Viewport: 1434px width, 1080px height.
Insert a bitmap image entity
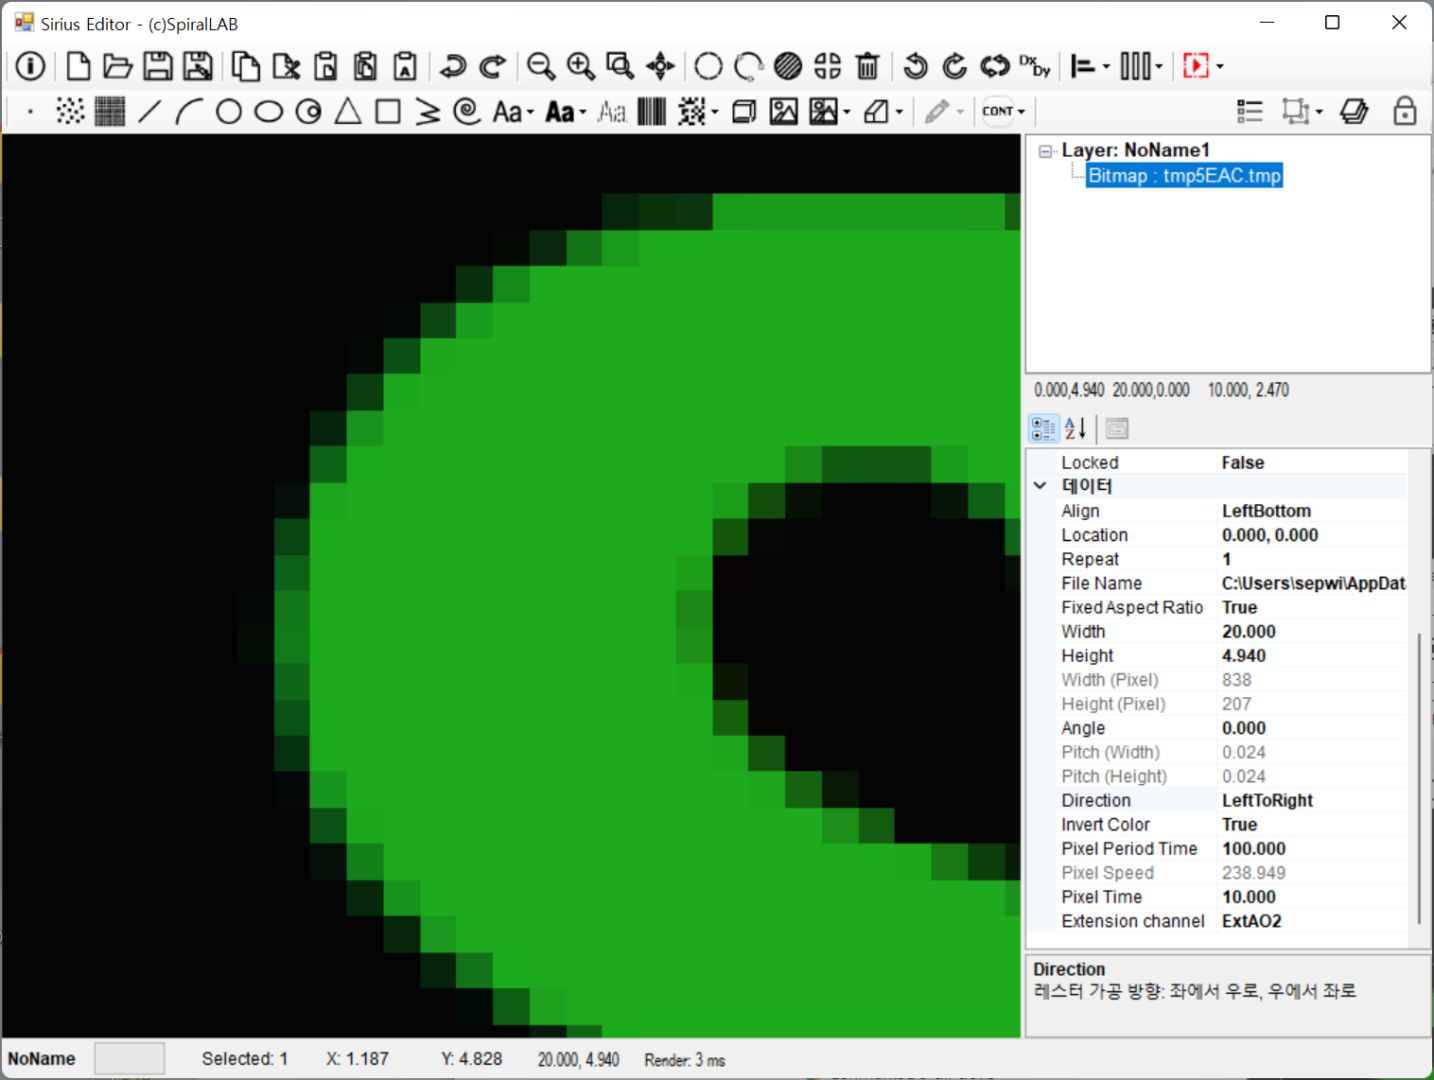click(x=784, y=111)
